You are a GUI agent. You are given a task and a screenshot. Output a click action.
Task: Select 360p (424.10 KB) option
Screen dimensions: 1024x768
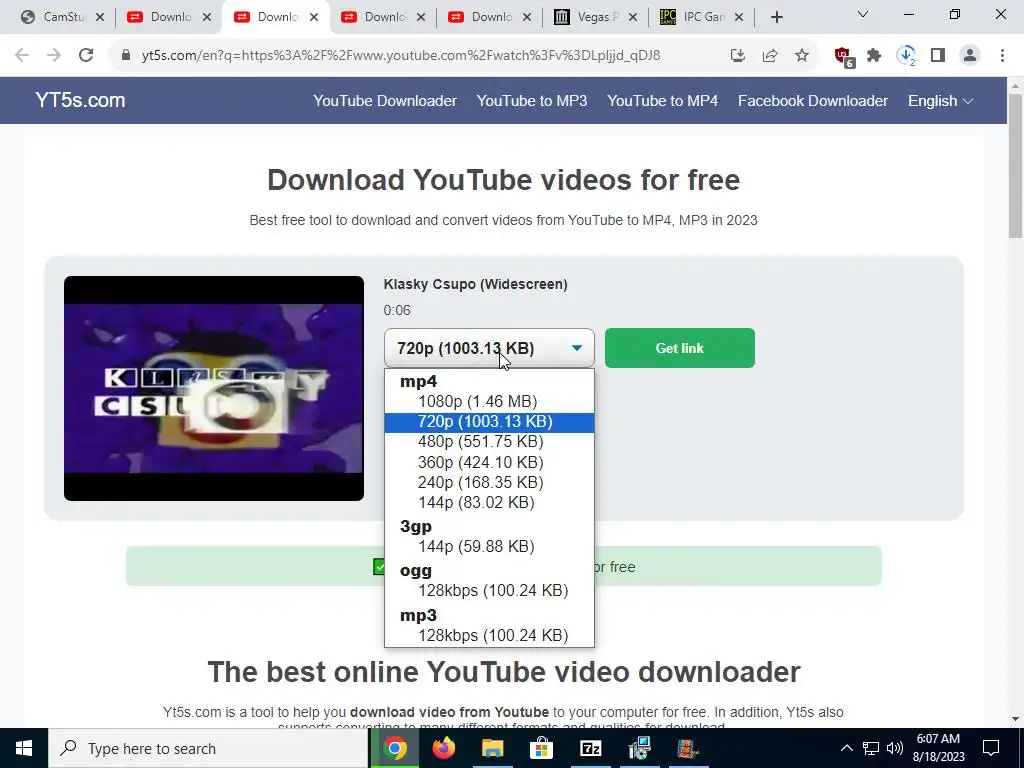489,462
